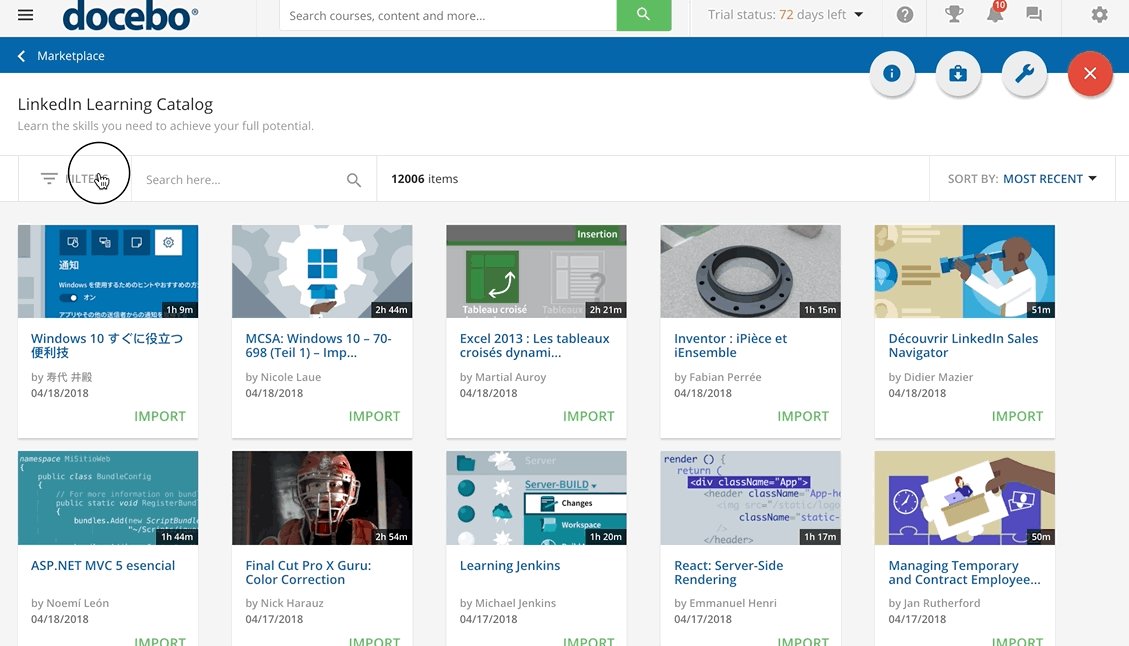This screenshot has width=1129, height=646.
Task: Focus the global search courses field
Action: [x=448, y=15]
